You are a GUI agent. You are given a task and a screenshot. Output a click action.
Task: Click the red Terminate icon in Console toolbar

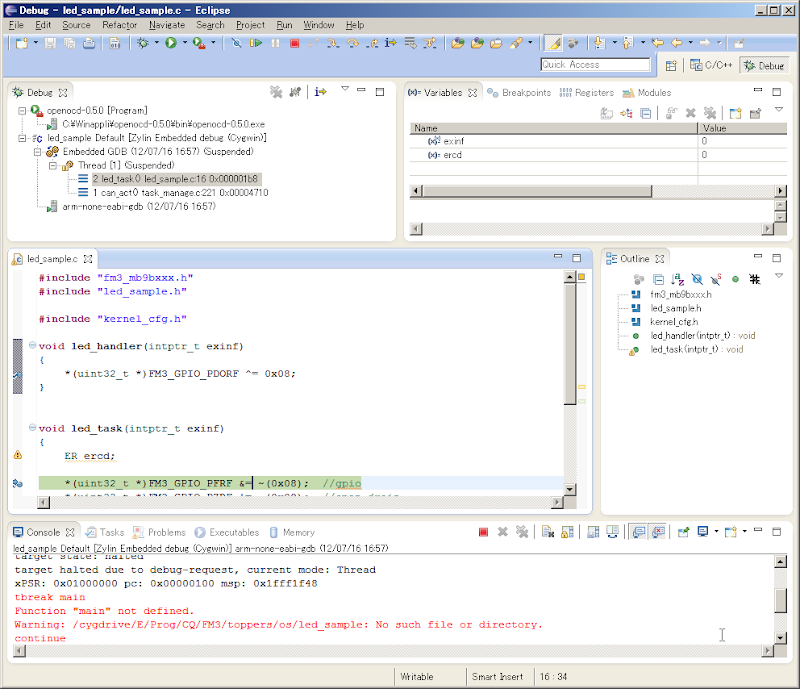tap(483, 533)
